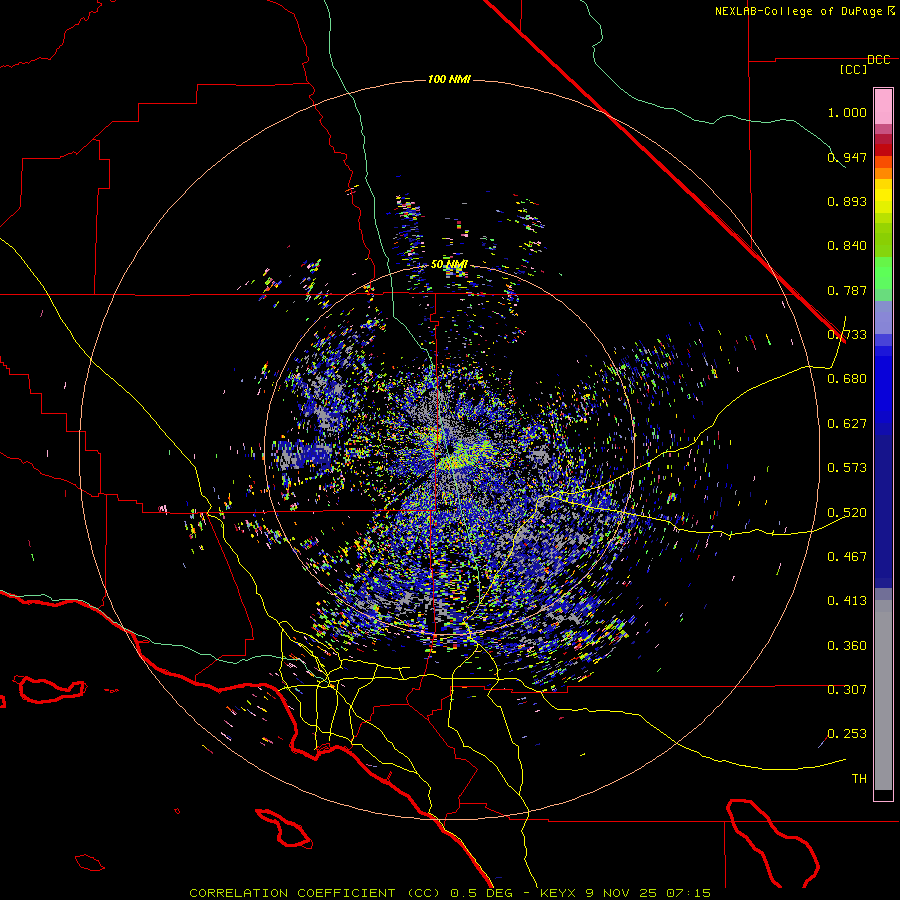Click the 0.947 color scale value
The height and width of the screenshot is (900, 900).
point(847,157)
